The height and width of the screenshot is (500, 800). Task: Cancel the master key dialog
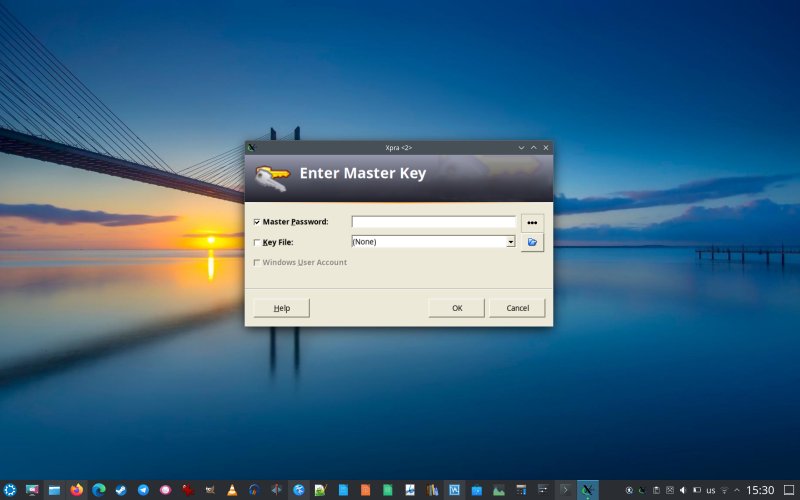pos(517,308)
